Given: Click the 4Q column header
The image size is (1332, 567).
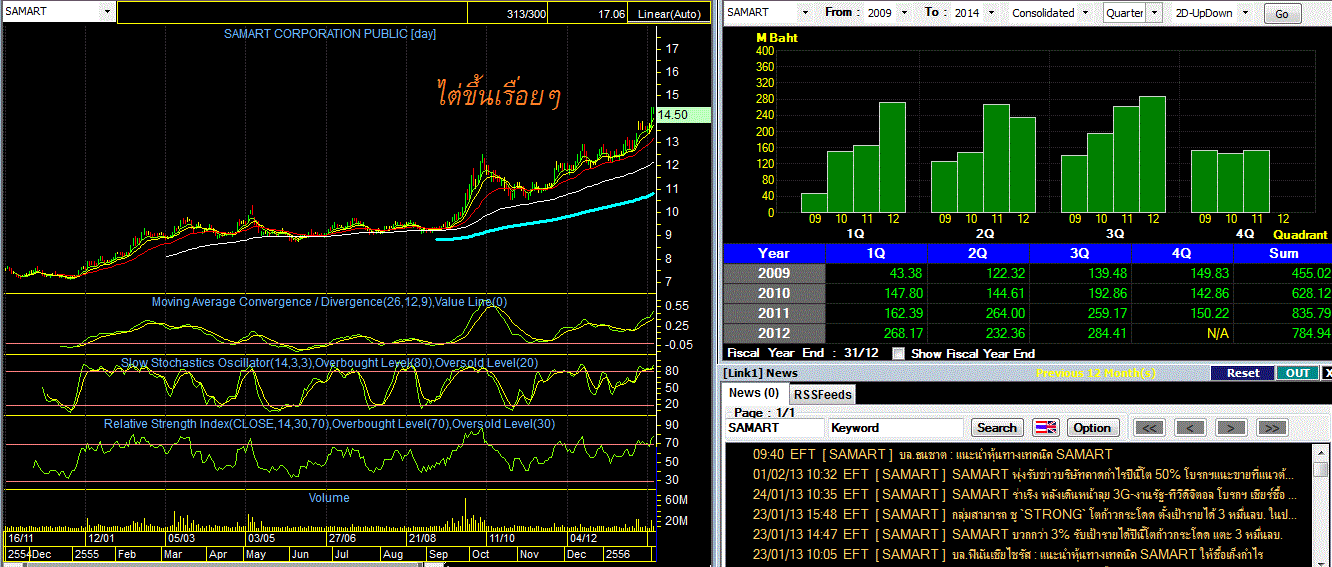Looking at the screenshot, I should tap(1182, 253).
